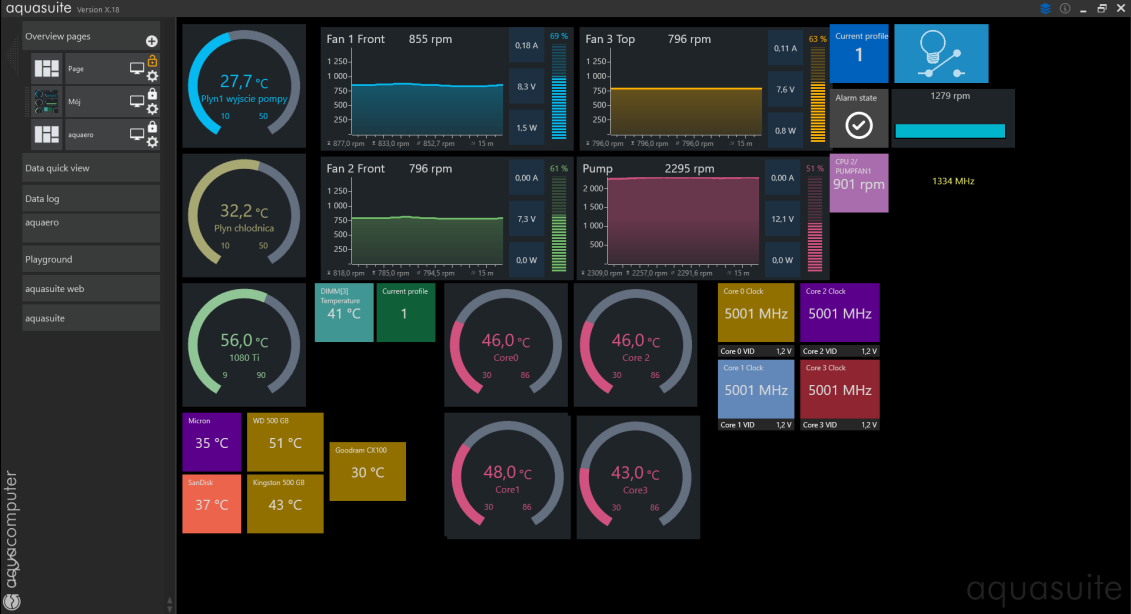The height and width of the screenshot is (614, 1131).
Task: Click the Core0 46,0 °C gauge
Action: (506, 345)
